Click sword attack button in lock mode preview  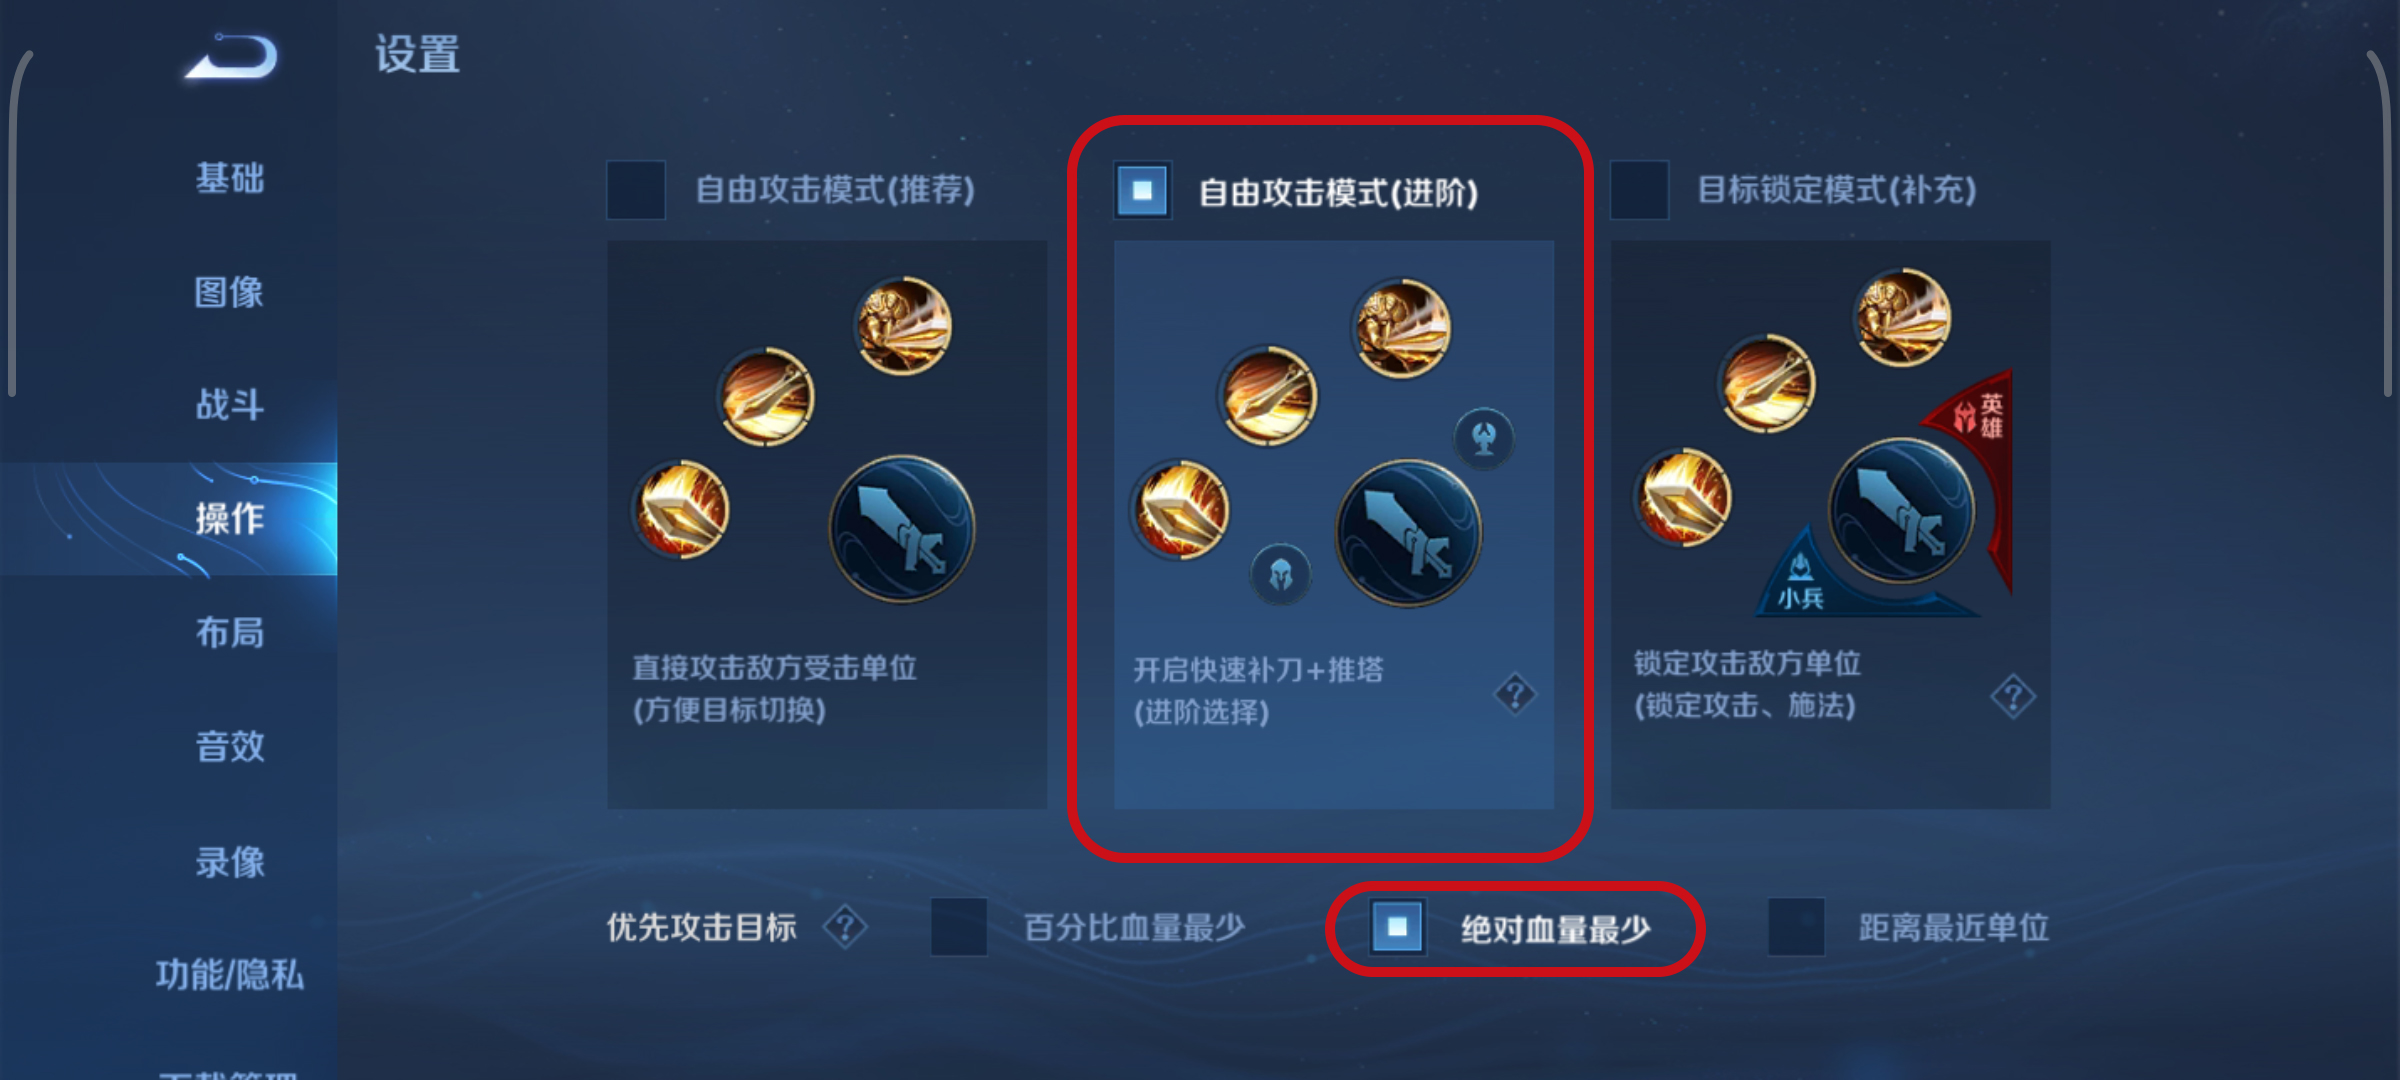pyautogui.click(x=1901, y=511)
